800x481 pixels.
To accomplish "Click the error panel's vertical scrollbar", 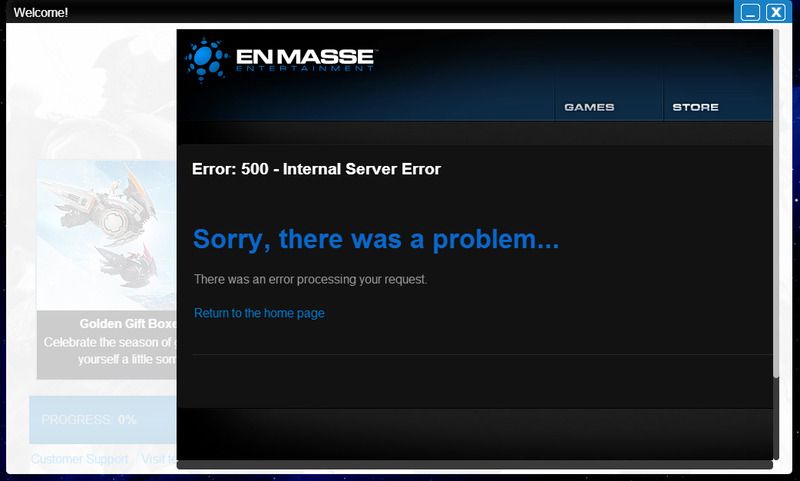I will coord(776,204).
